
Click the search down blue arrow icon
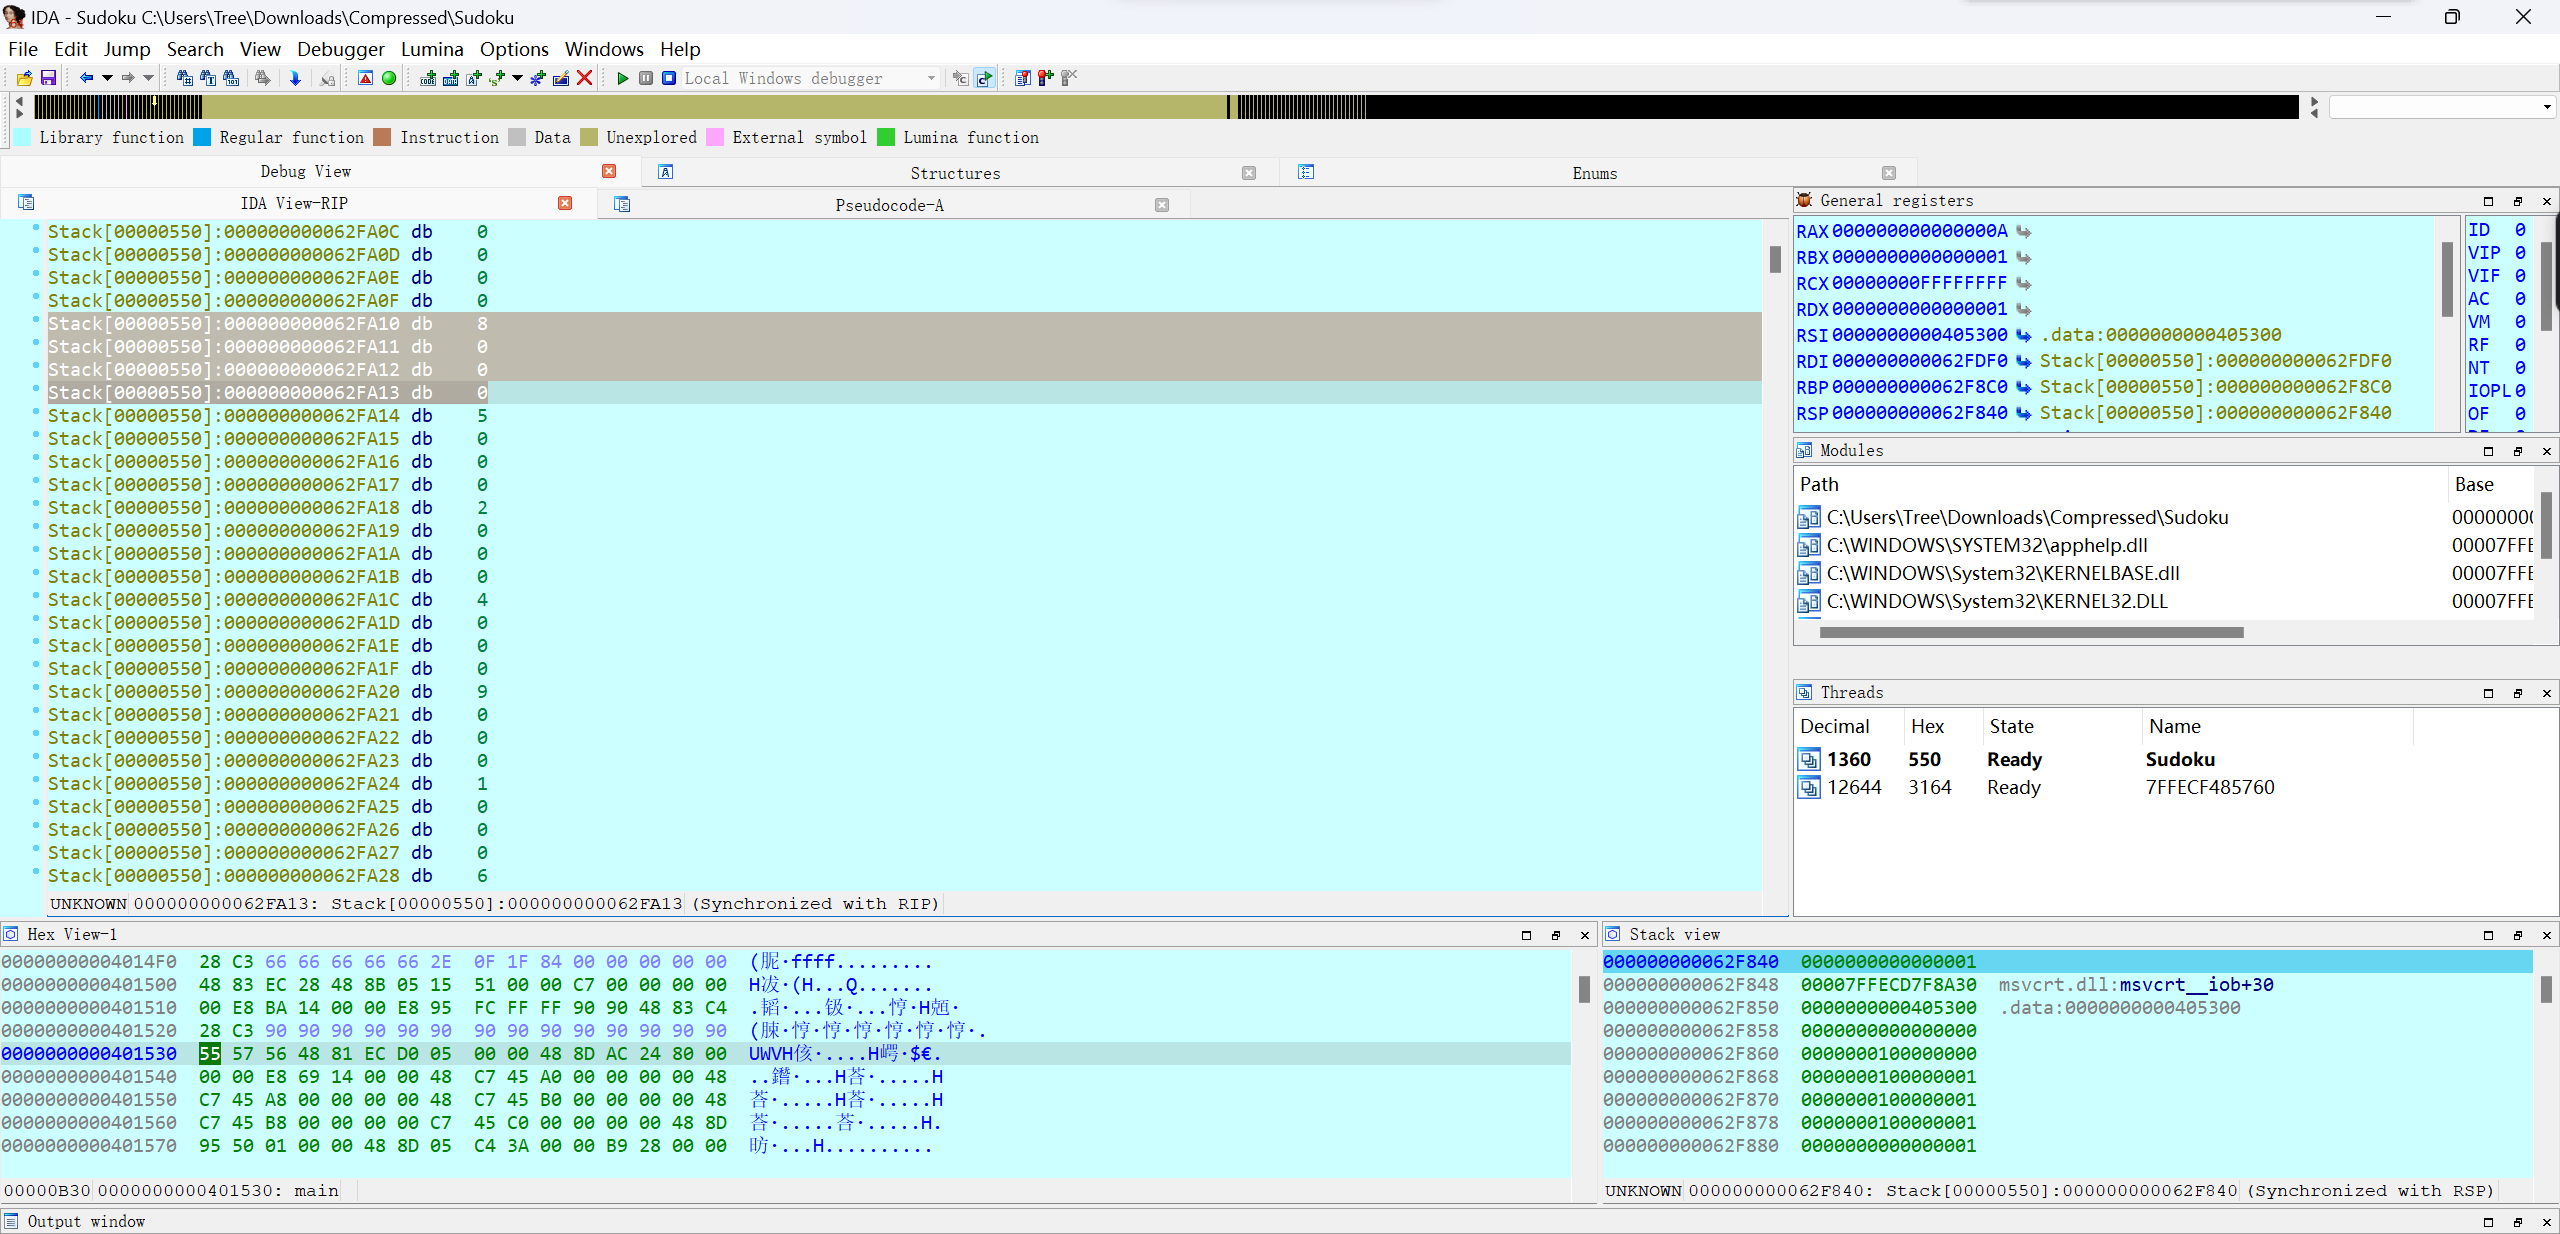tap(295, 78)
